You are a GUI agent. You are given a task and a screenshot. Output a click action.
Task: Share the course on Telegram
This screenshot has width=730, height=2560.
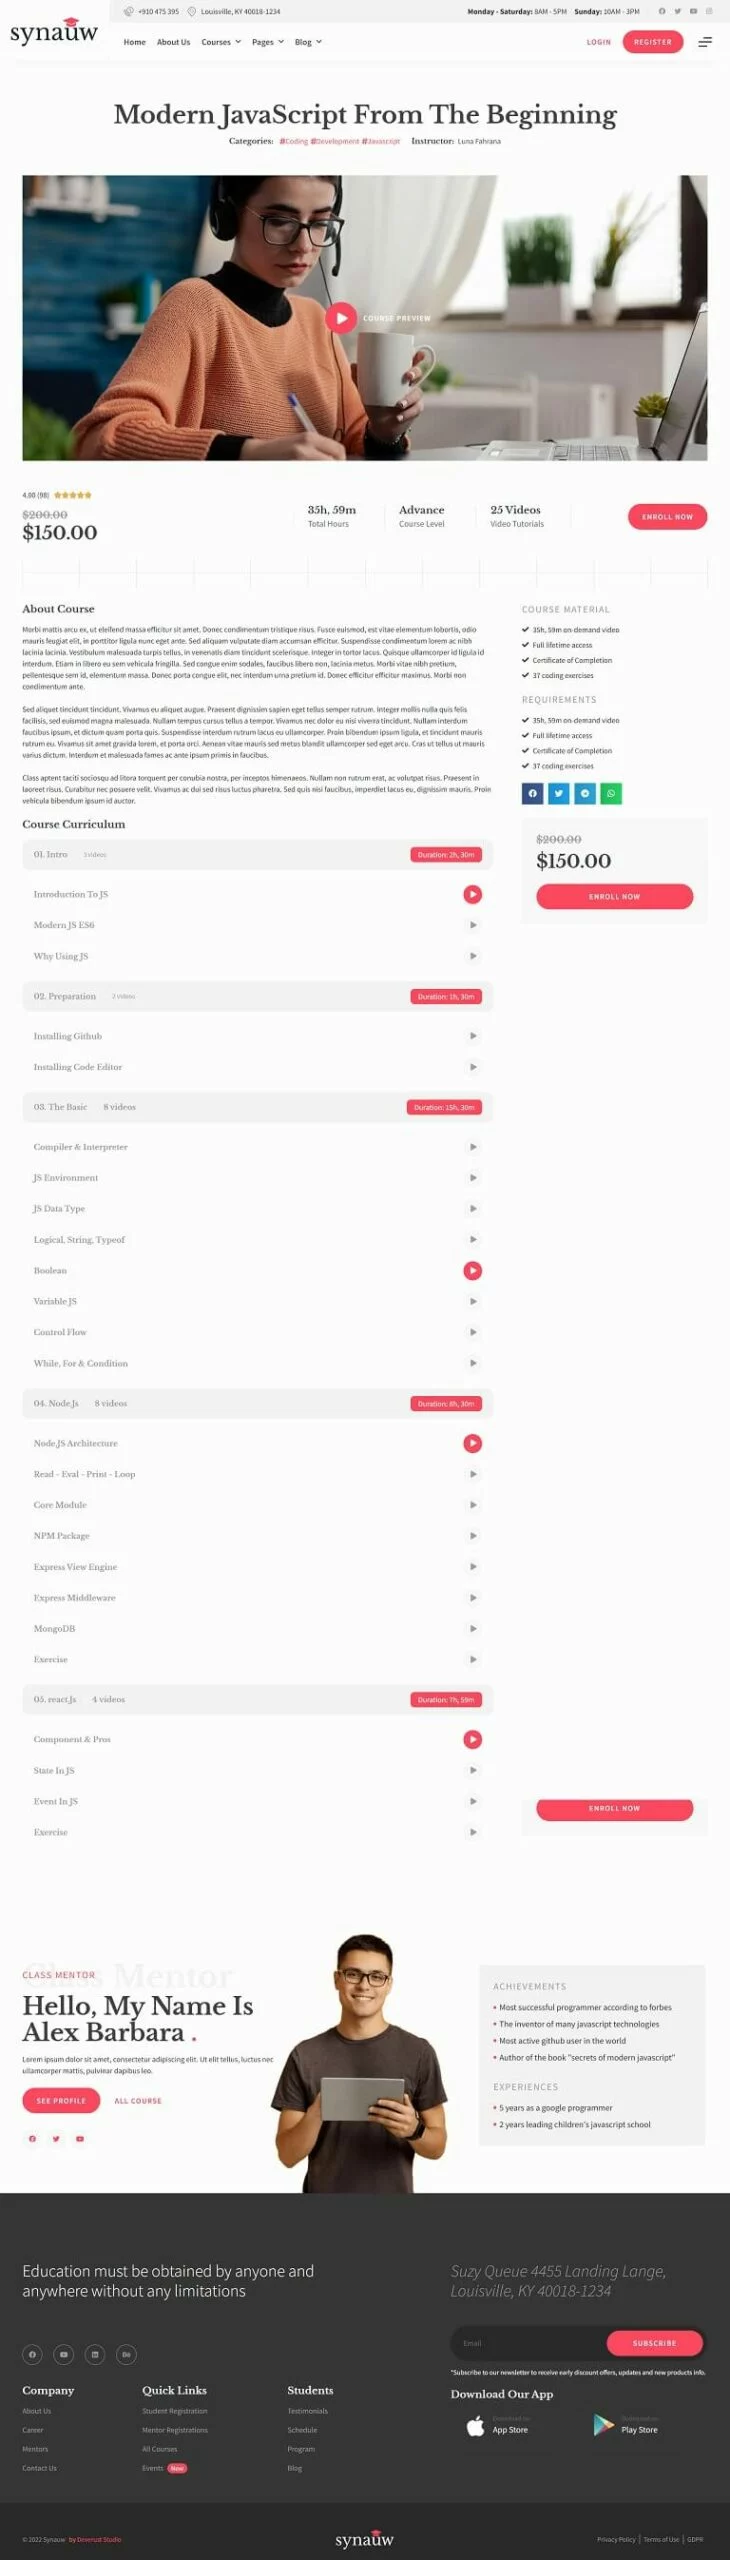(x=585, y=793)
